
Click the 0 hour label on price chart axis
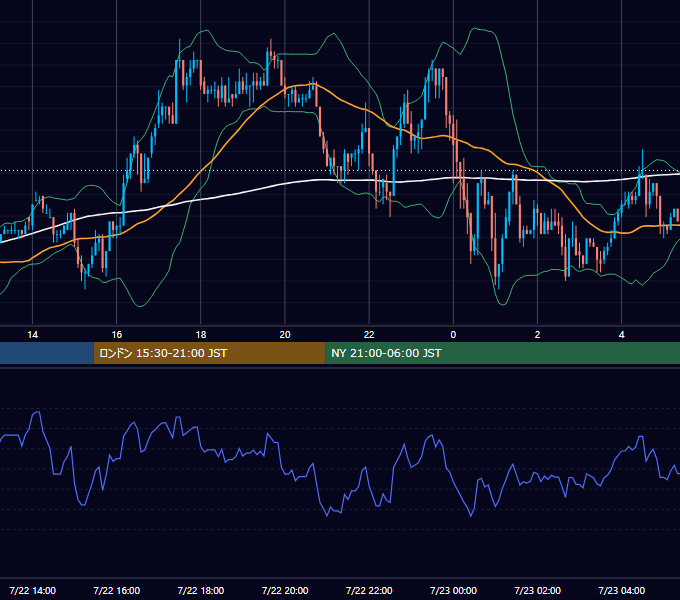[453, 335]
